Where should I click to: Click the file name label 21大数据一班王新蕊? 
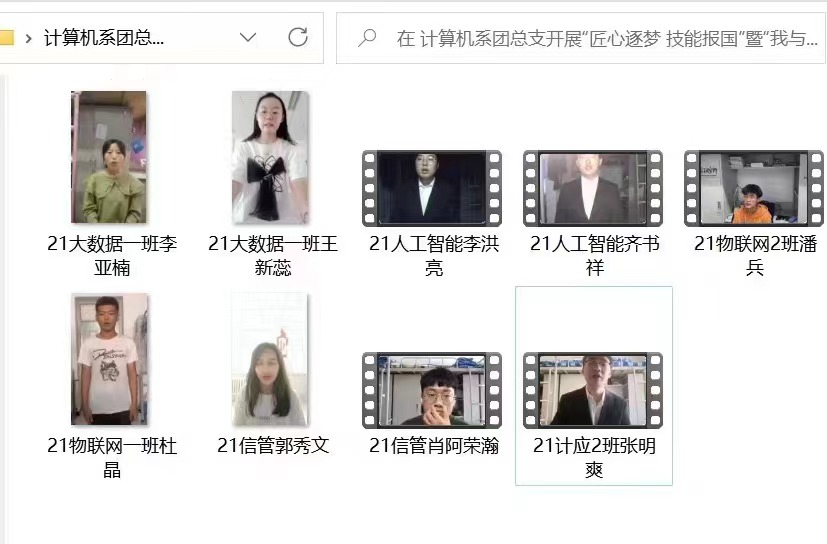[272, 255]
